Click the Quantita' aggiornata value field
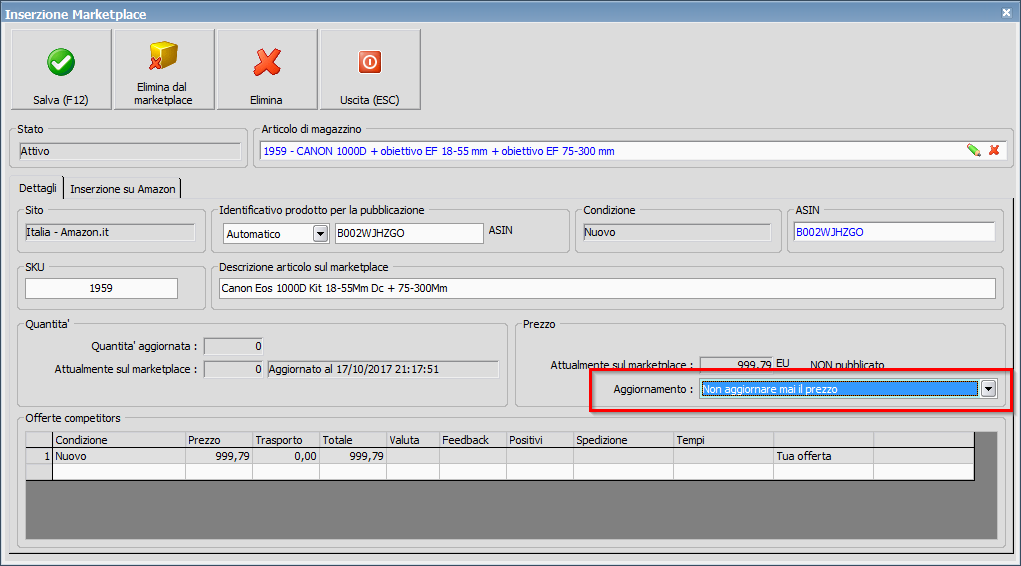1021x566 pixels. (x=233, y=346)
